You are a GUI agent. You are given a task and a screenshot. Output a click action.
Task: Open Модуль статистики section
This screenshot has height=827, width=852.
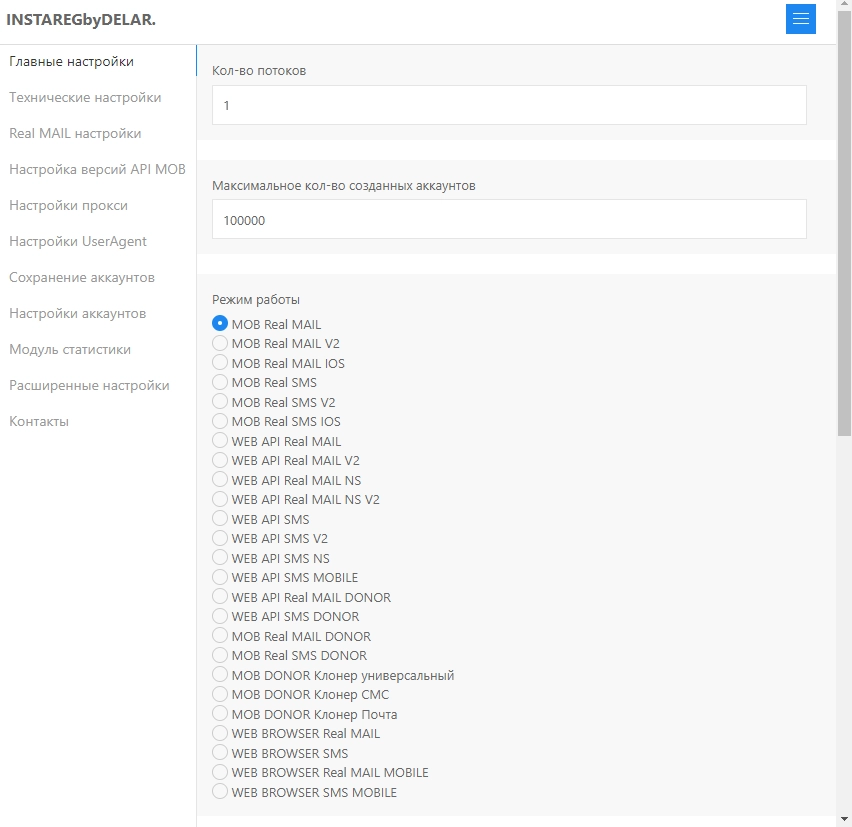click(70, 350)
